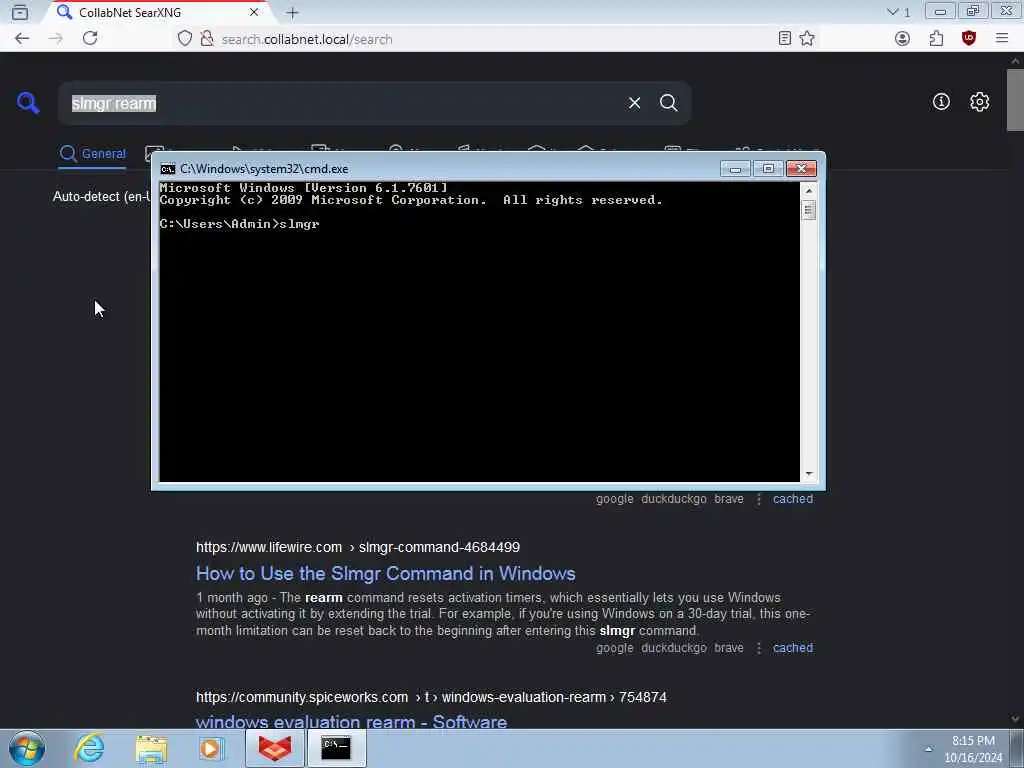Image resolution: width=1024 pixels, height=768 pixels.
Task: Open the shield tracking protection icon
Action: click(185, 39)
